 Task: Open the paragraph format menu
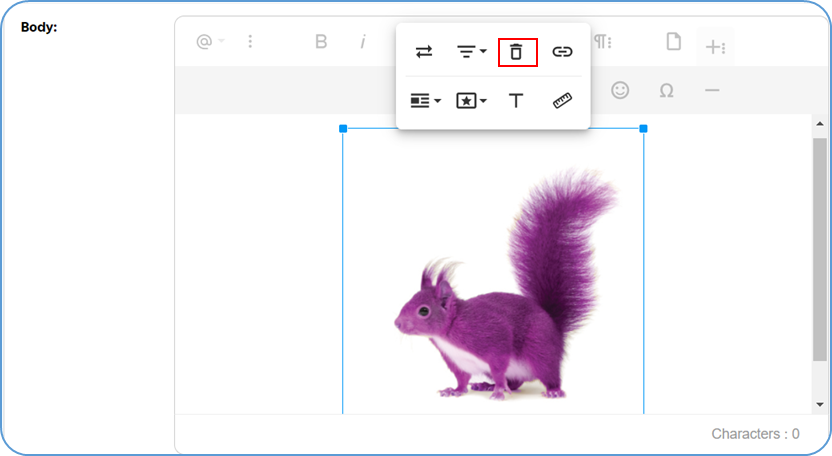click(602, 42)
